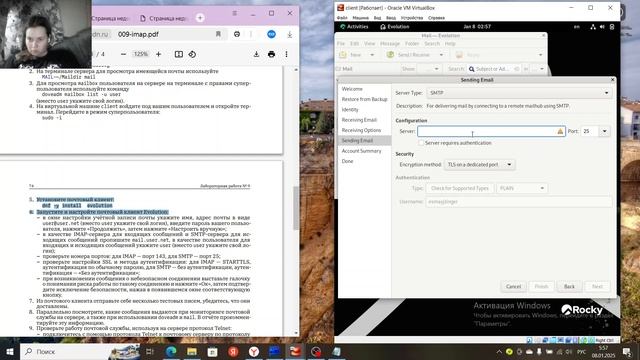This screenshot has height=360, width=640.
Task: Open authentication type PLAIN dropdown
Action: pos(522,188)
